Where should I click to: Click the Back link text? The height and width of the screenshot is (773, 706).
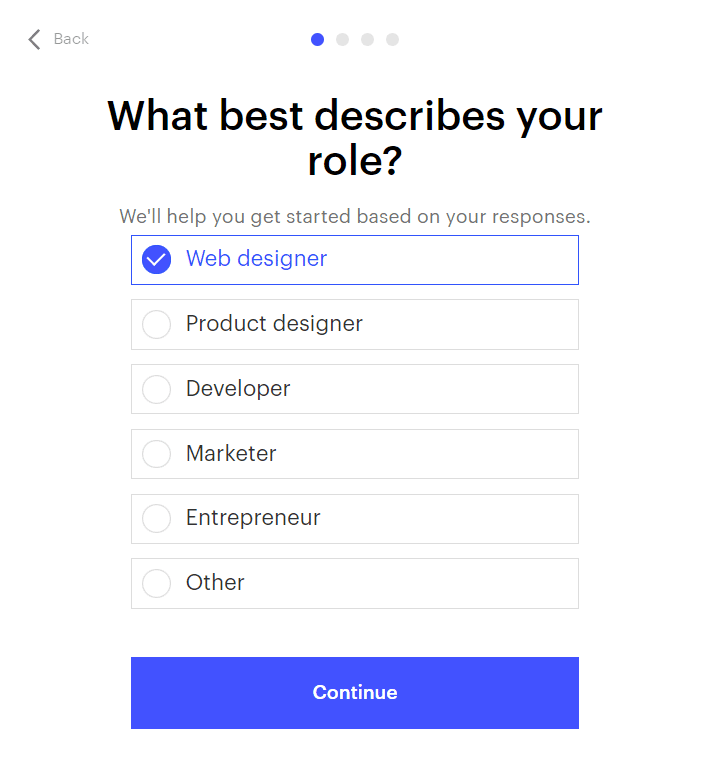(71, 39)
